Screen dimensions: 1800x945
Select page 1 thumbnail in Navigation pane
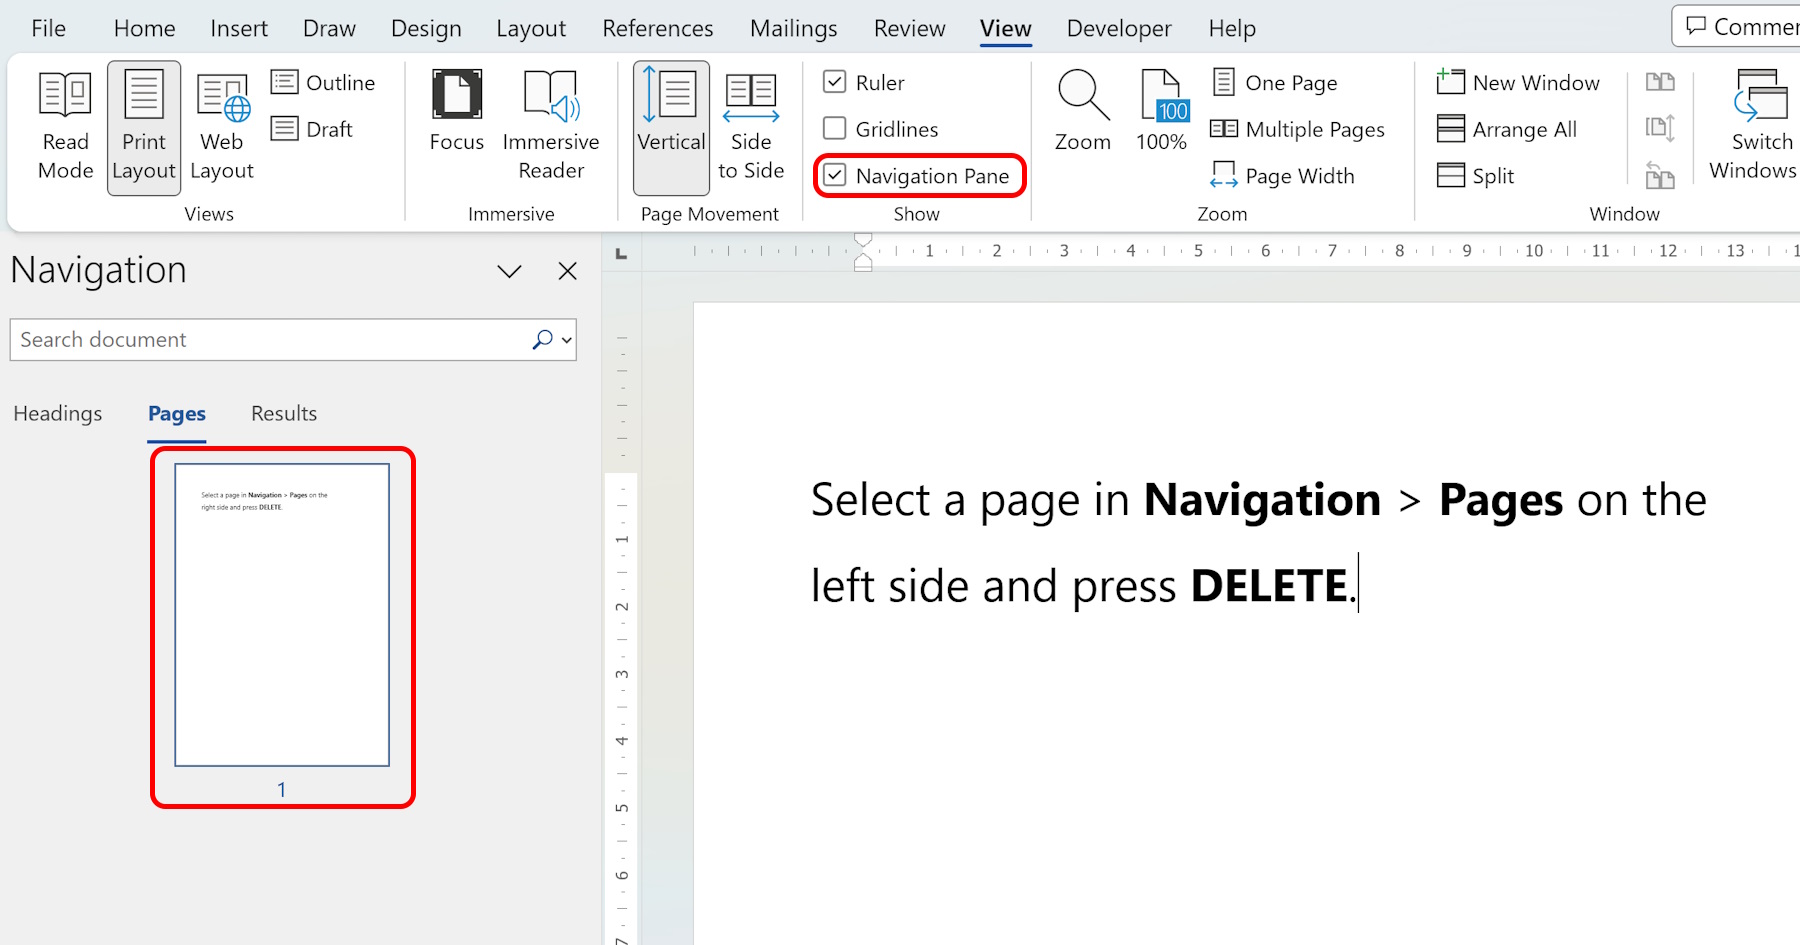tap(281, 614)
